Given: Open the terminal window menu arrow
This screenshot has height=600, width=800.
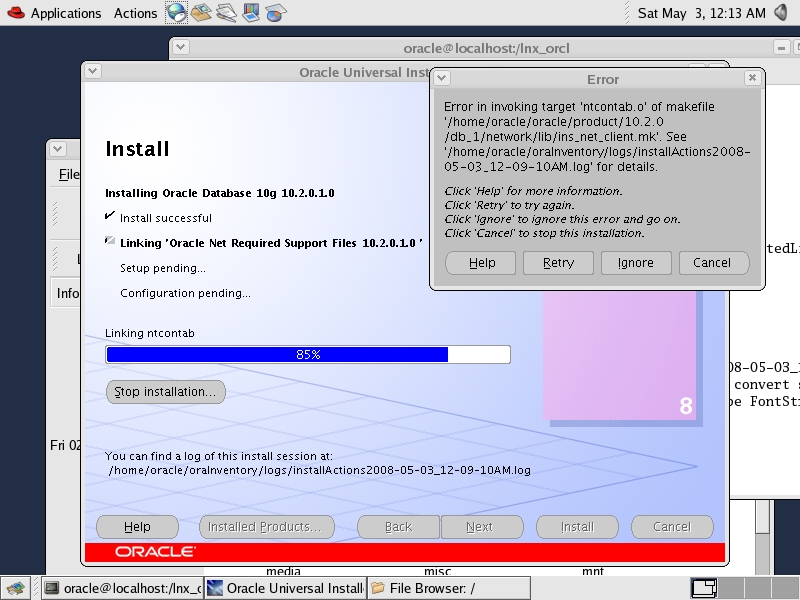Looking at the screenshot, I should click(x=181, y=48).
